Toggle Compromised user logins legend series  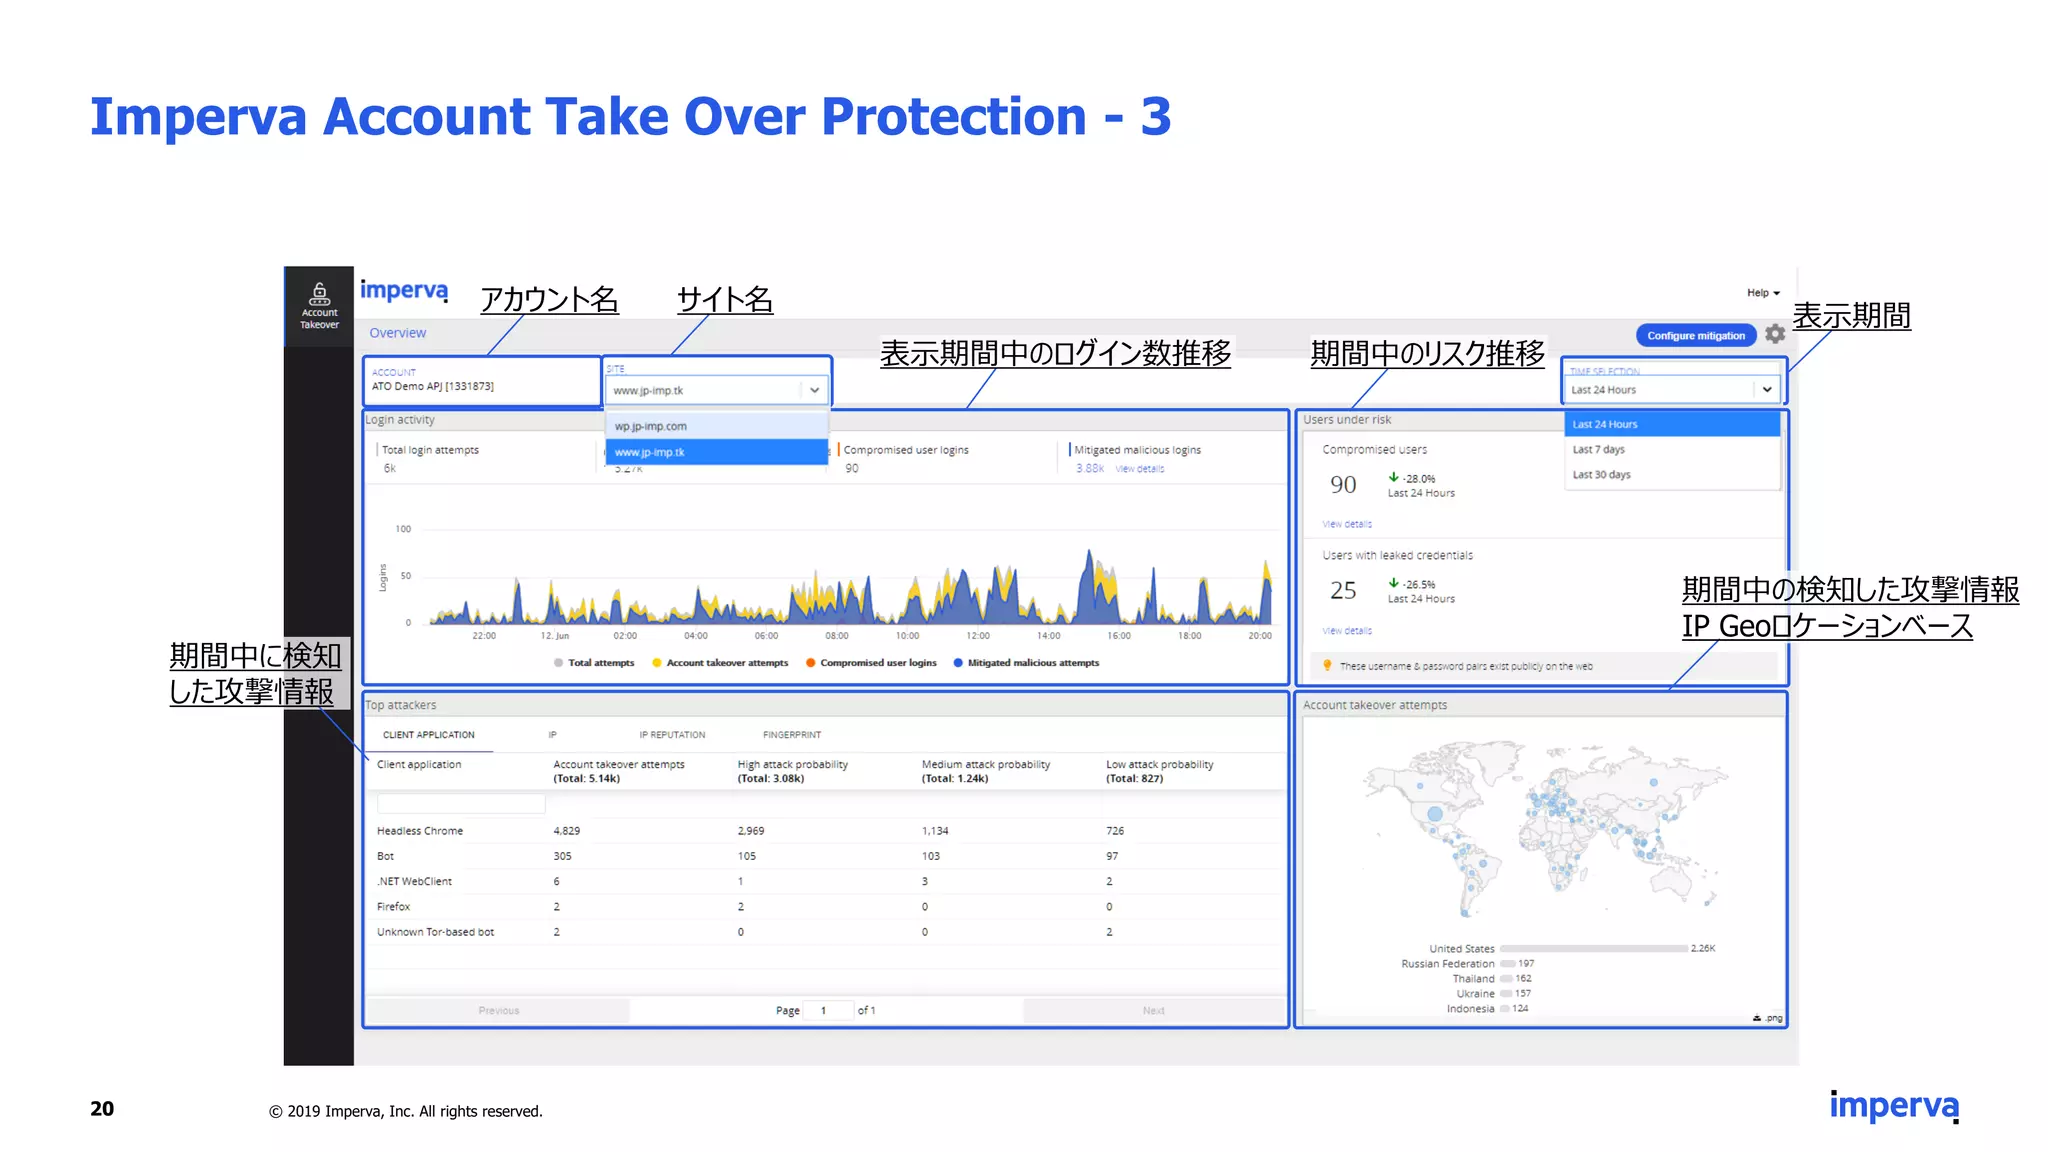871,662
